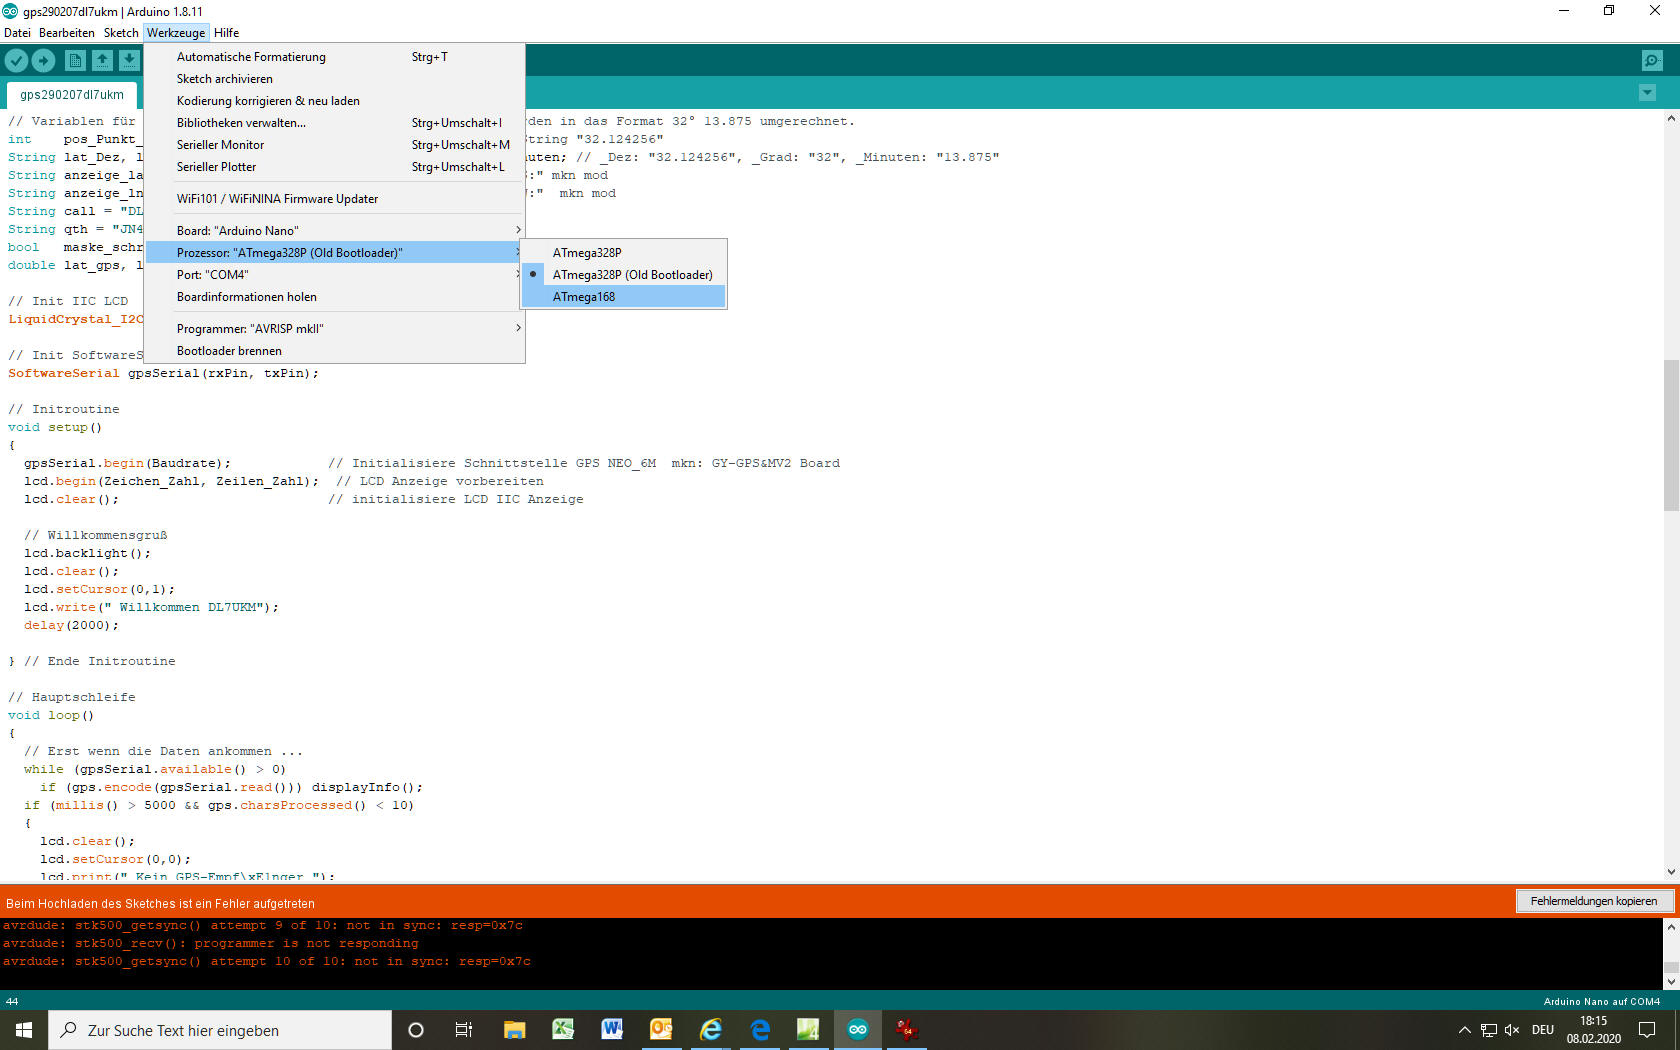
Task: Click the "void setup()" code line
Action: (x=55, y=427)
